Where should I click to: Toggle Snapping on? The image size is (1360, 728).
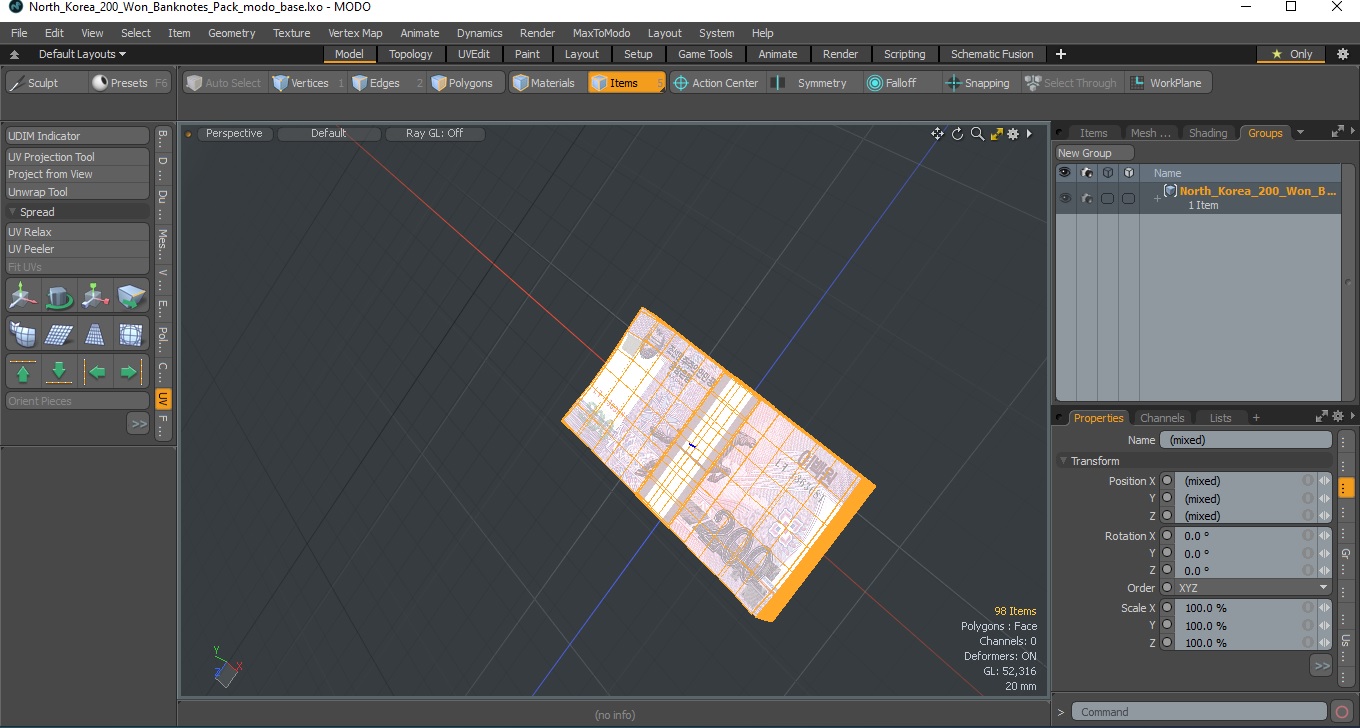pyautogui.click(x=978, y=83)
